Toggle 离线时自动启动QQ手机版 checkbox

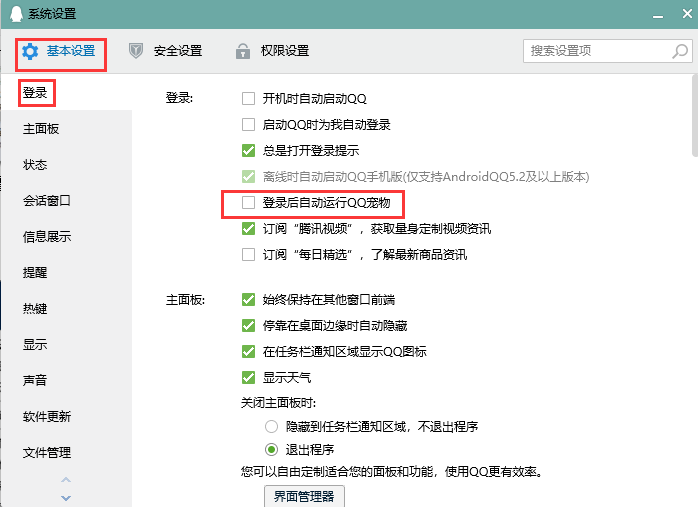coord(248,177)
